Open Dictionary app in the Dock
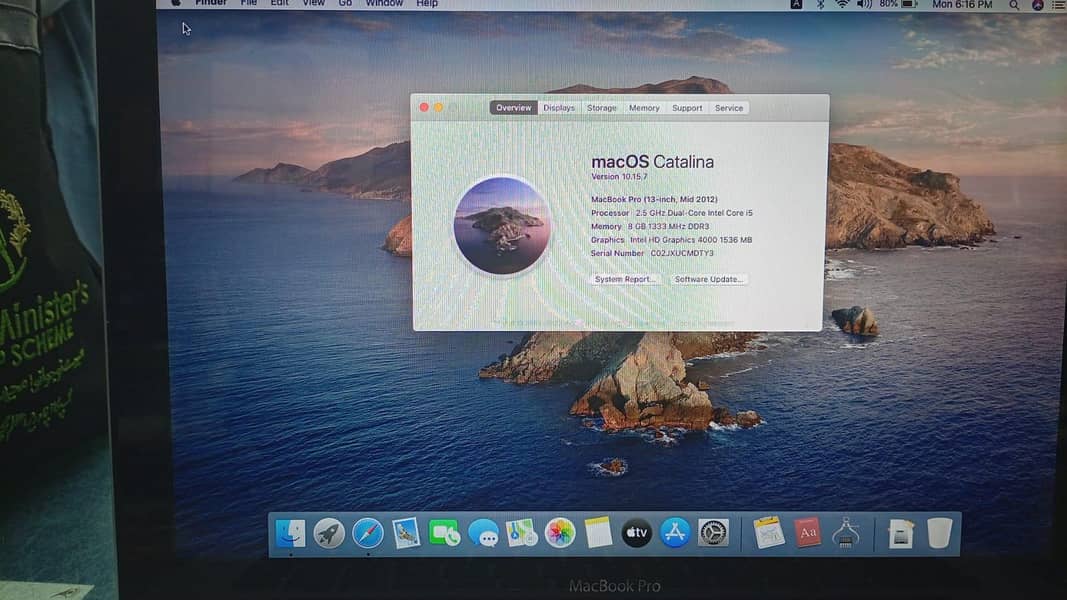The image size is (1067, 600). point(808,533)
